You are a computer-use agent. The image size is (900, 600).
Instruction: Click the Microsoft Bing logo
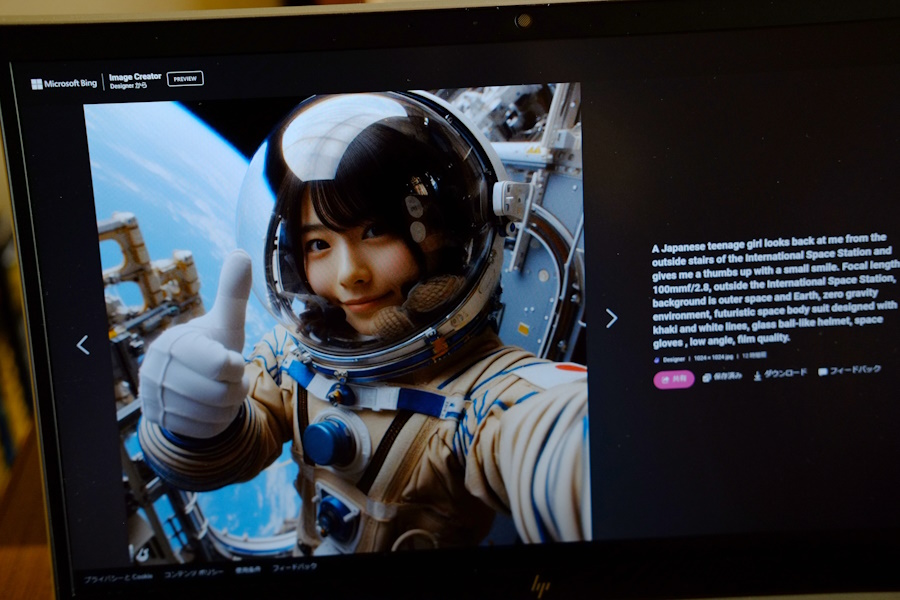point(64,84)
